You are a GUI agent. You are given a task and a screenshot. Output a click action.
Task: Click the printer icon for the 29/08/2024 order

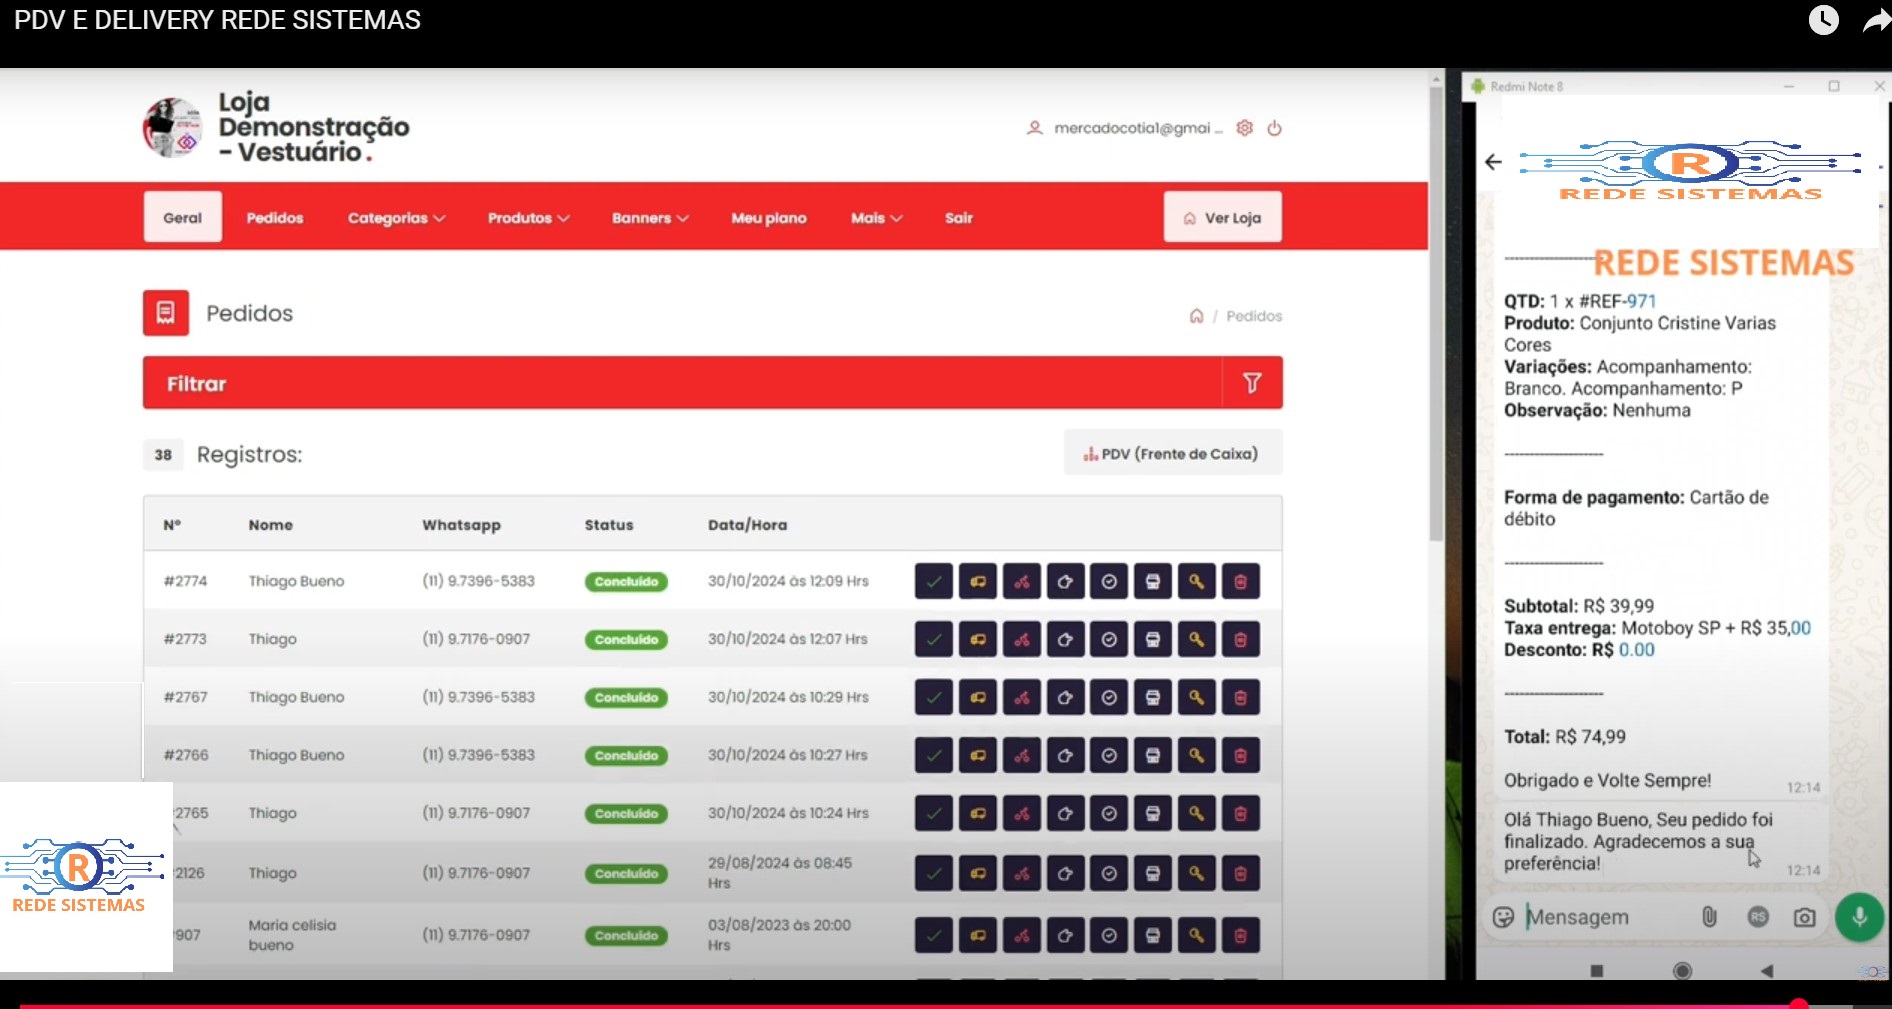coord(1153,873)
